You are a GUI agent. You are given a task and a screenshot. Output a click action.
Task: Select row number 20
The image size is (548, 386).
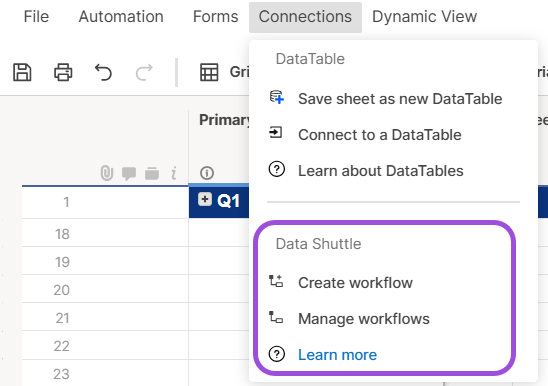point(62,290)
